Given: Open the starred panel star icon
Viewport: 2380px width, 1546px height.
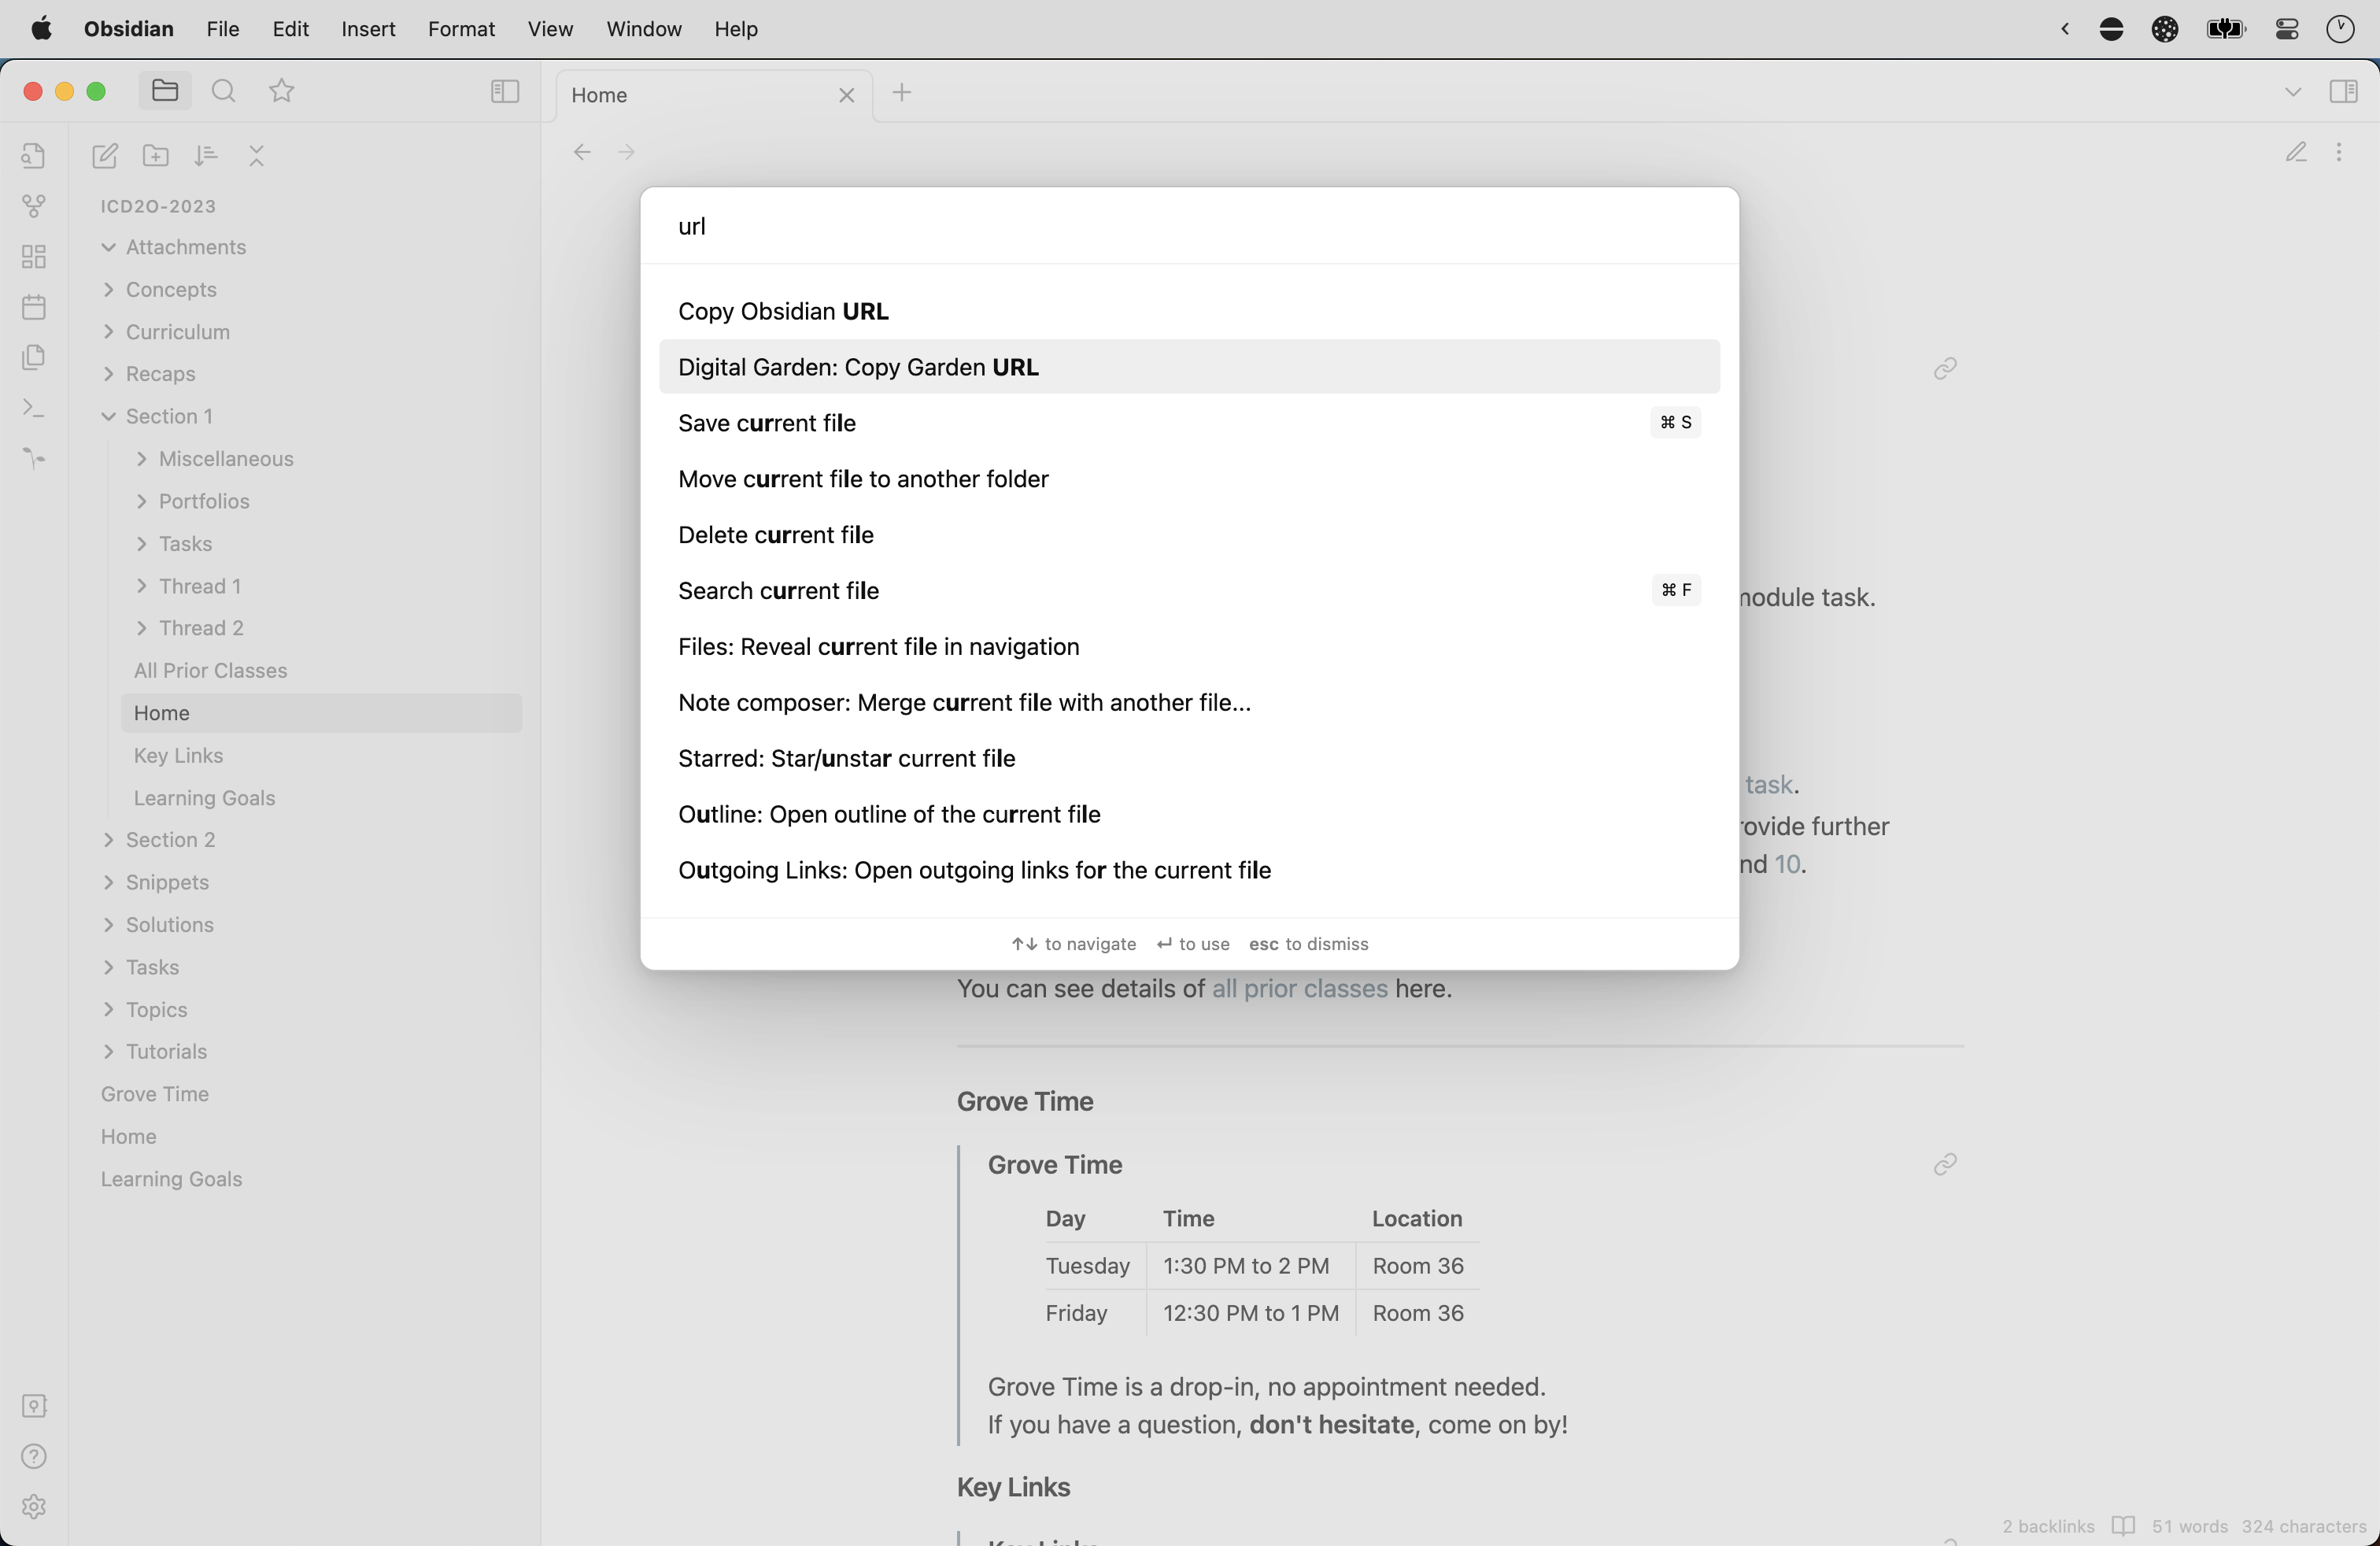Looking at the screenshot, I should [x=282, y=91].
